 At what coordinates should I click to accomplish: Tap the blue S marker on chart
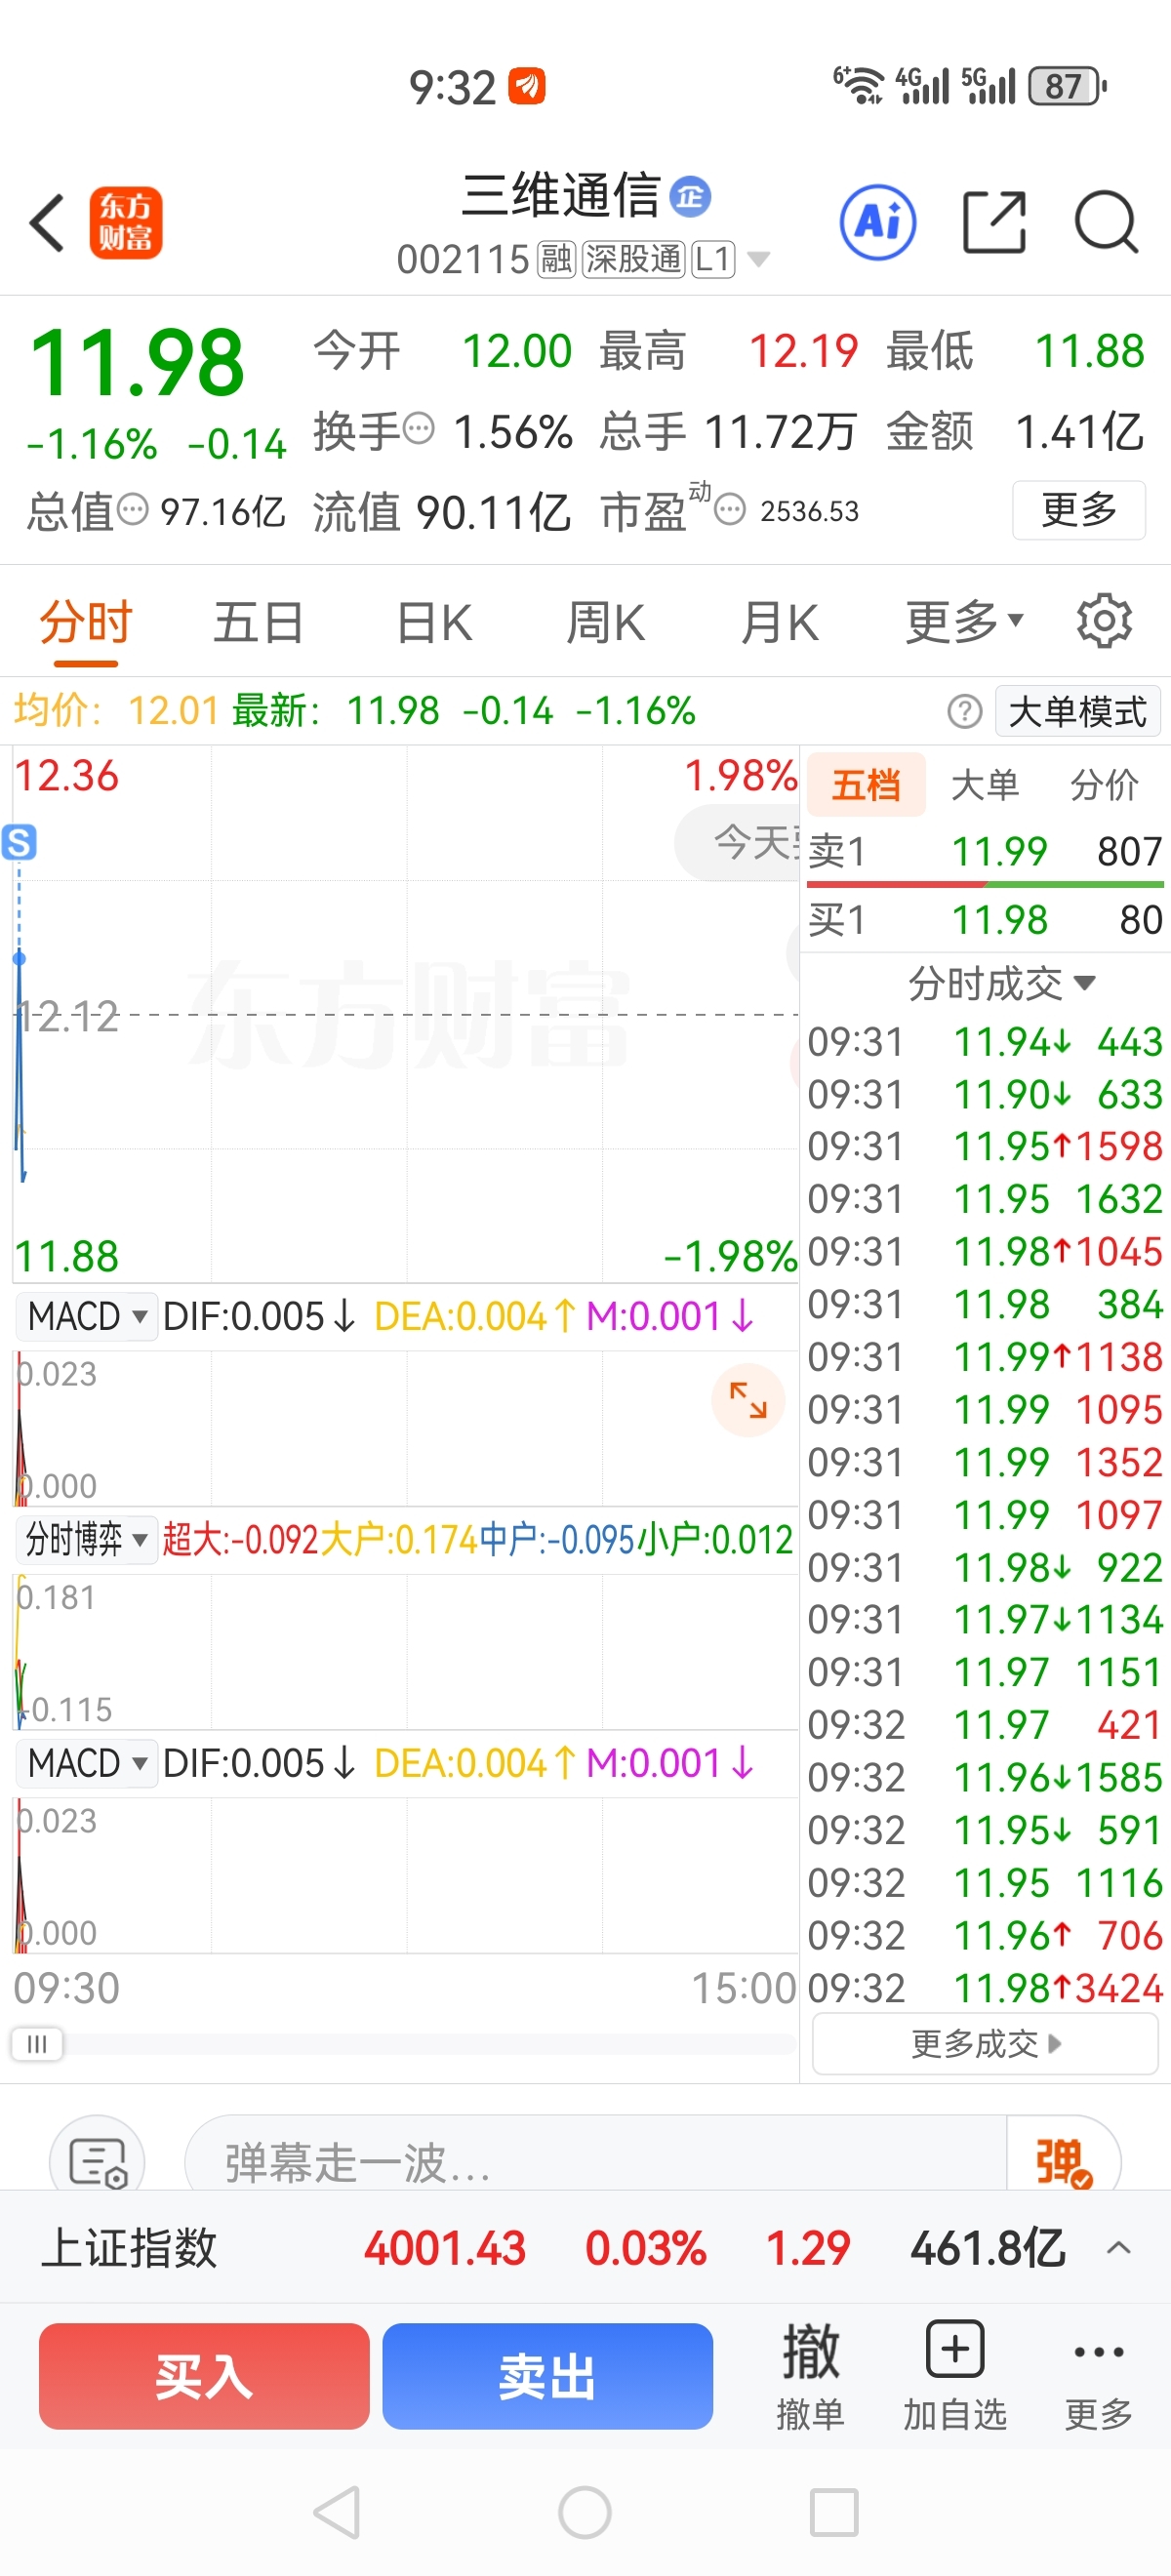click(x=19, y=842)
